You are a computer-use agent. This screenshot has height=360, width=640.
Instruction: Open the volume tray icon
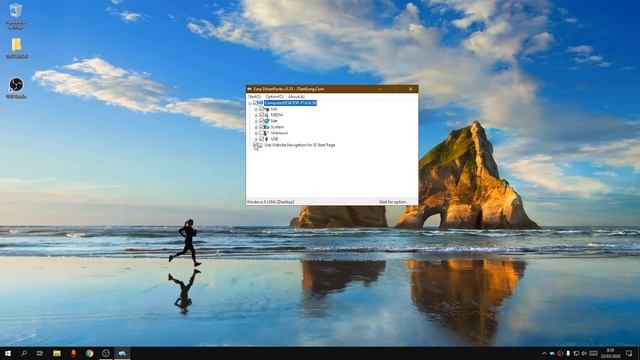(584, 353)
